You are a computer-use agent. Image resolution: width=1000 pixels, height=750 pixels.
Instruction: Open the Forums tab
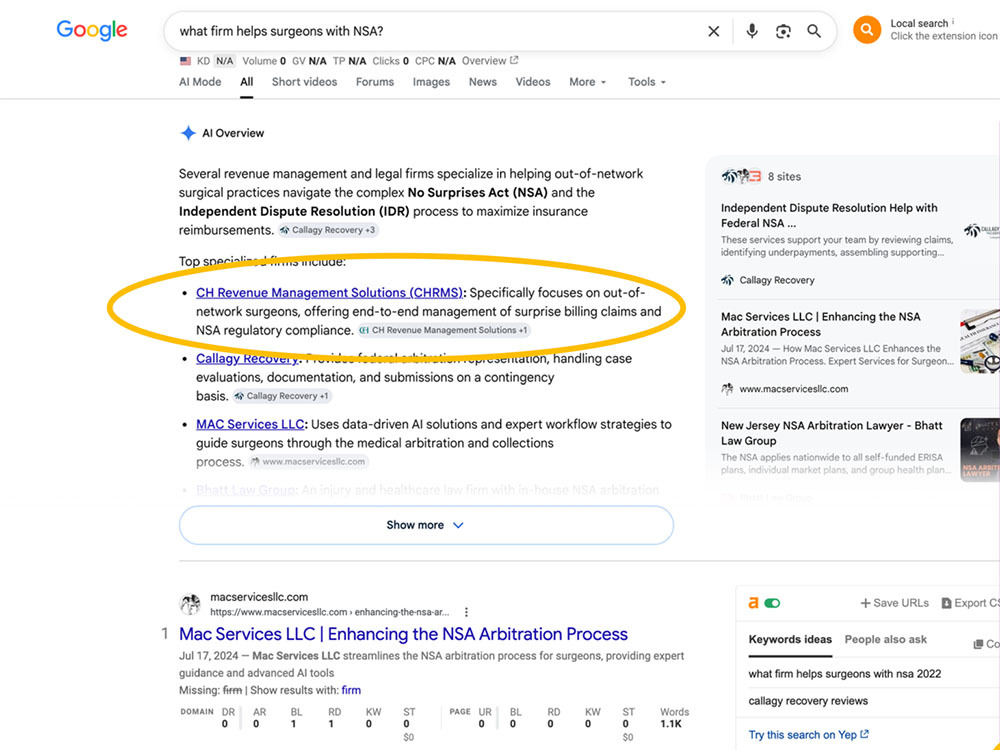[x=375, y=82]
